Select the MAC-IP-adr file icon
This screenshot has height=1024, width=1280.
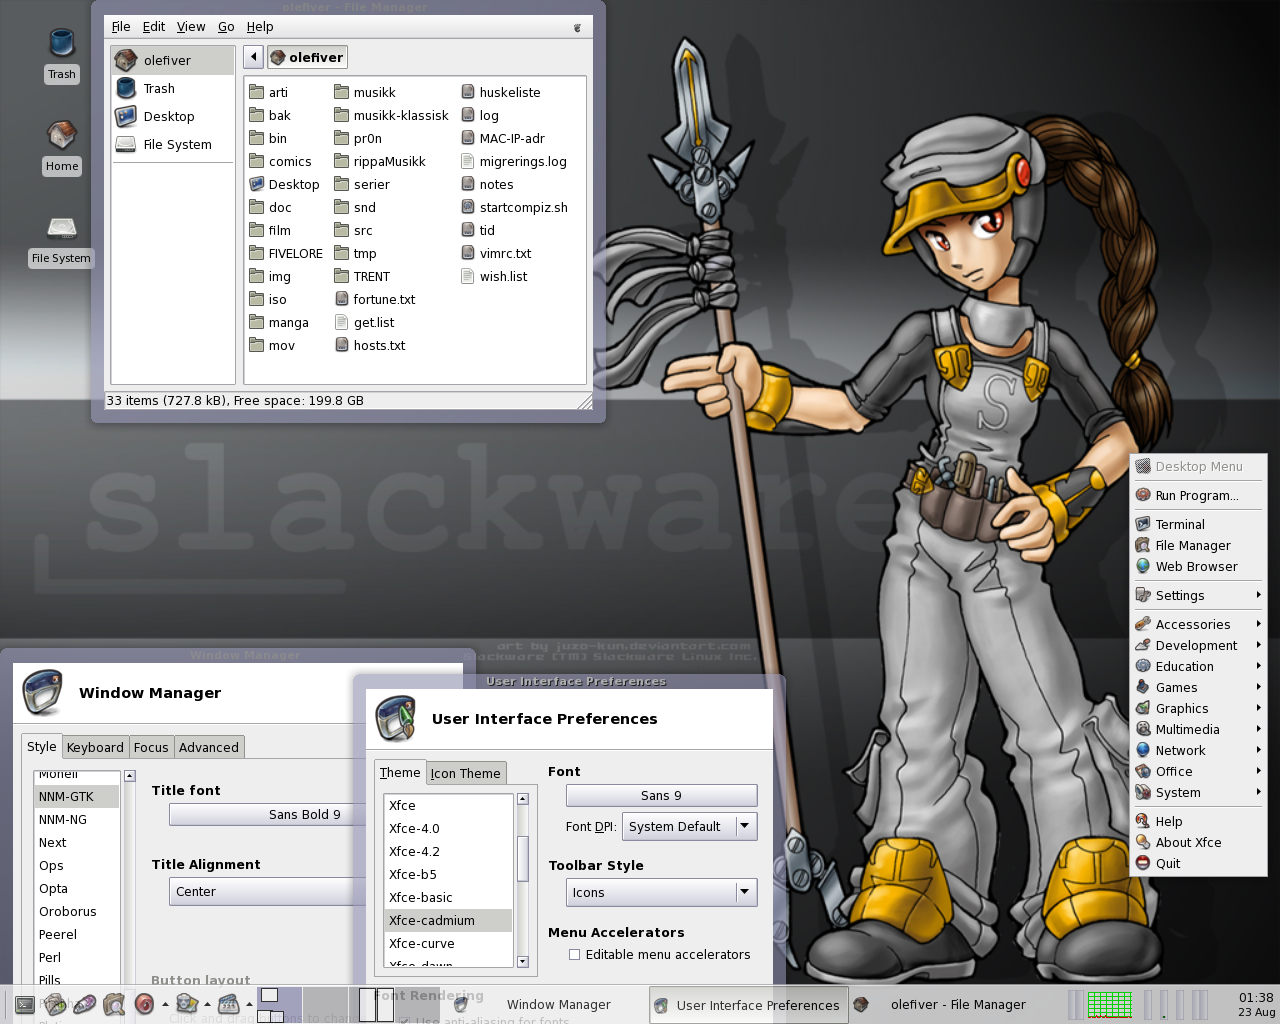pos(467,138)
